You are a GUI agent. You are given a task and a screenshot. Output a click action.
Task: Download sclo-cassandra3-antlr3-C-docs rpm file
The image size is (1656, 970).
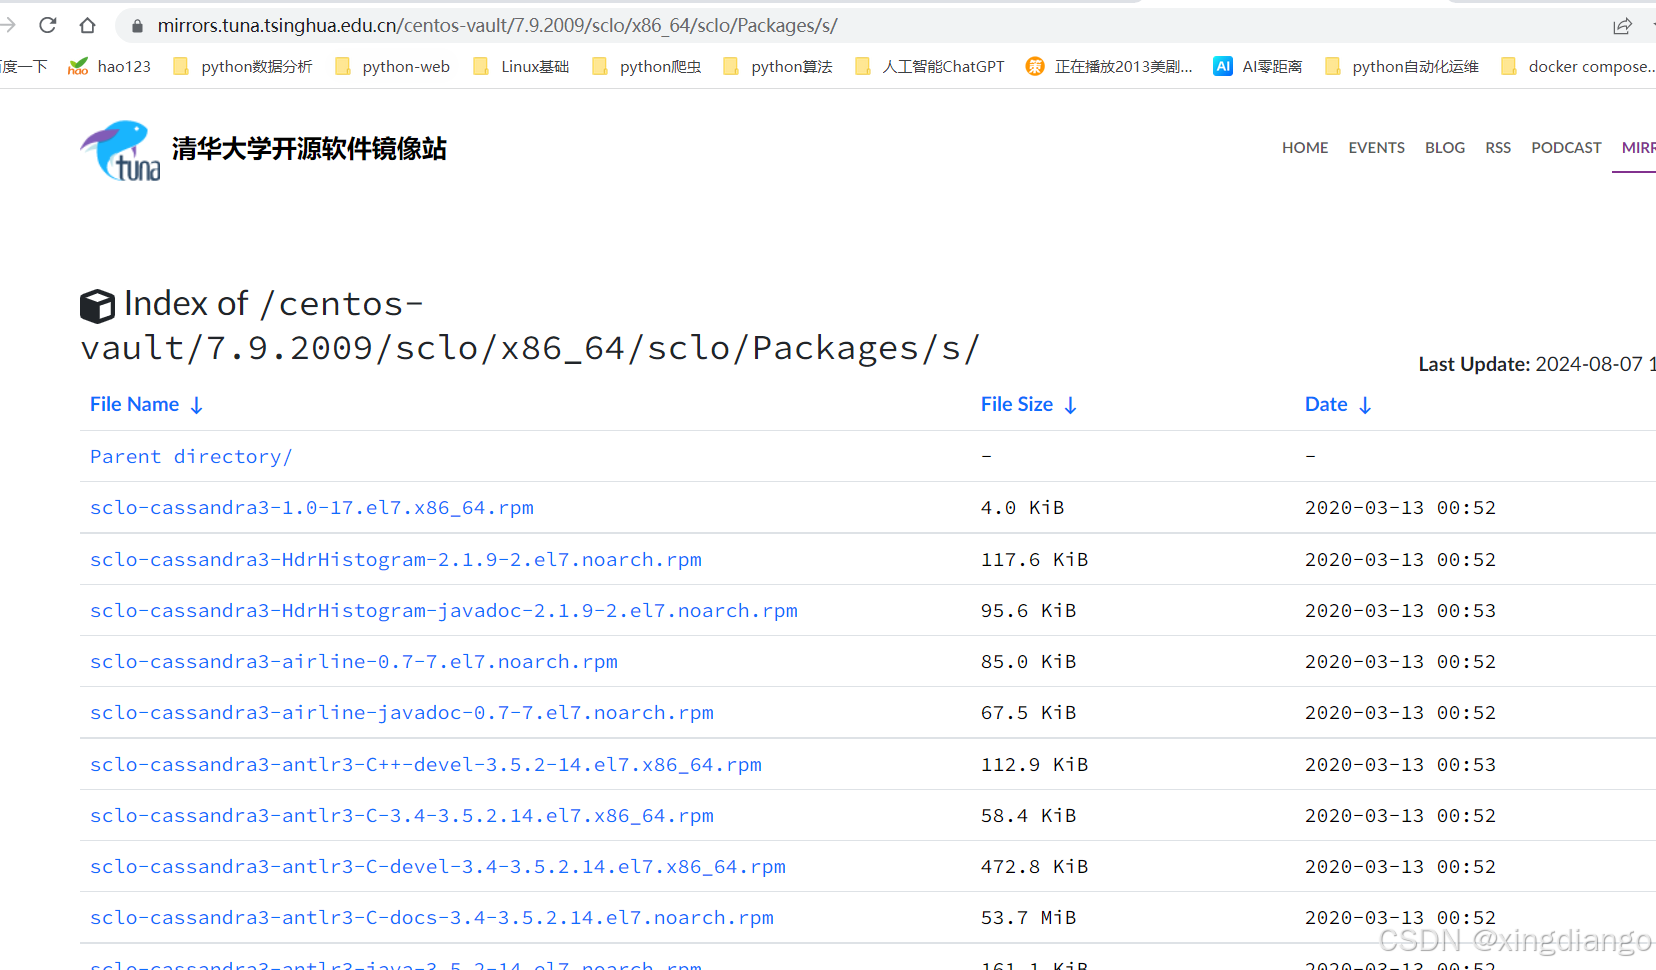431,918
